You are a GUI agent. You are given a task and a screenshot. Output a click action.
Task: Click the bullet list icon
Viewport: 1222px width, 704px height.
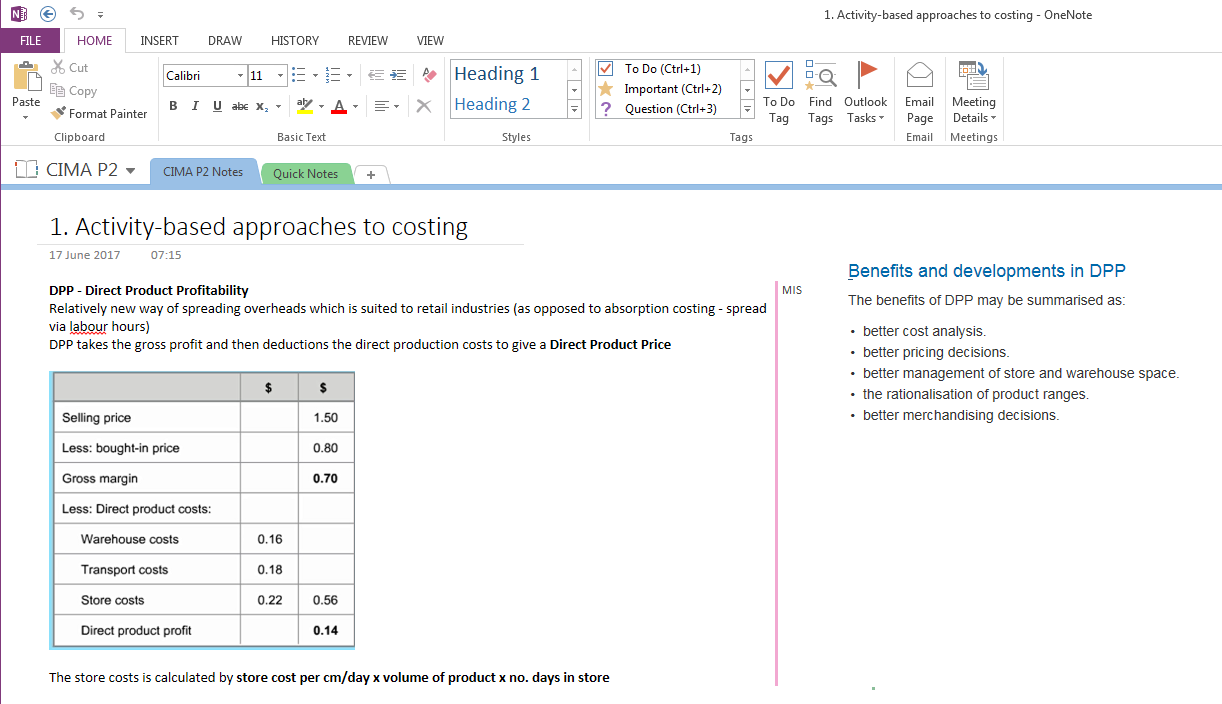click(297, 75)
